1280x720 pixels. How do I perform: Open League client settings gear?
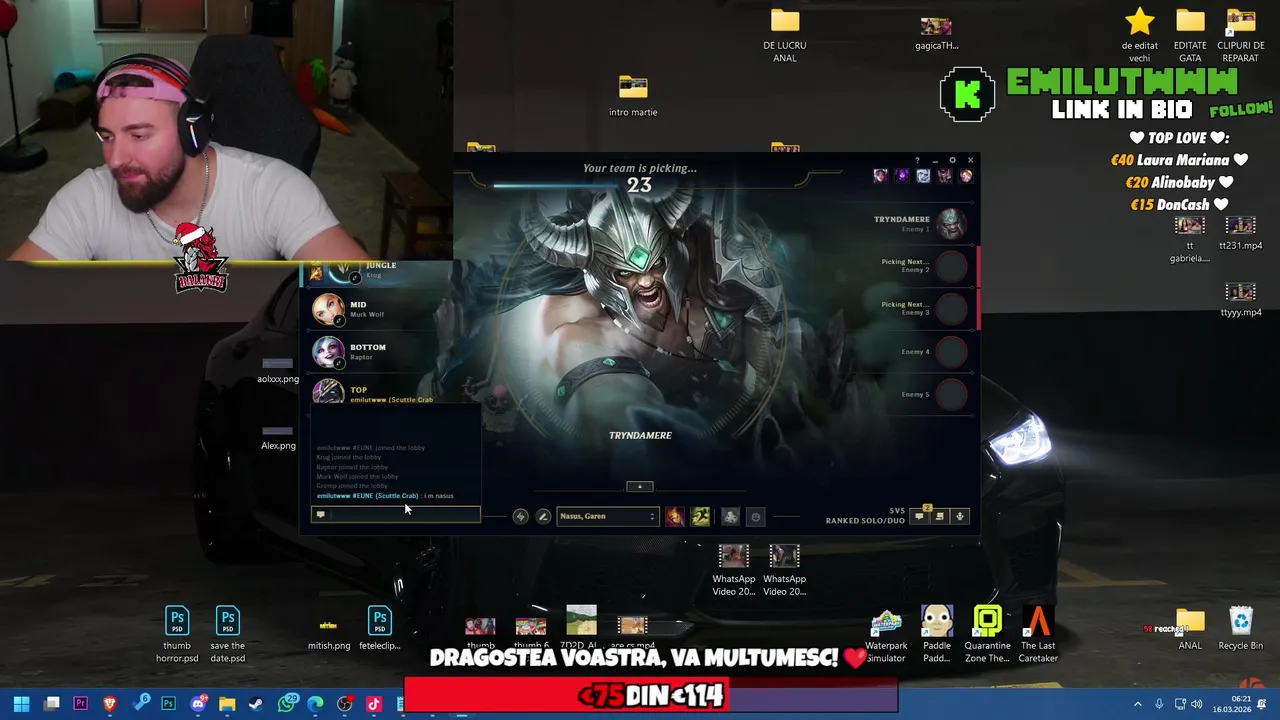click(952, 160)
